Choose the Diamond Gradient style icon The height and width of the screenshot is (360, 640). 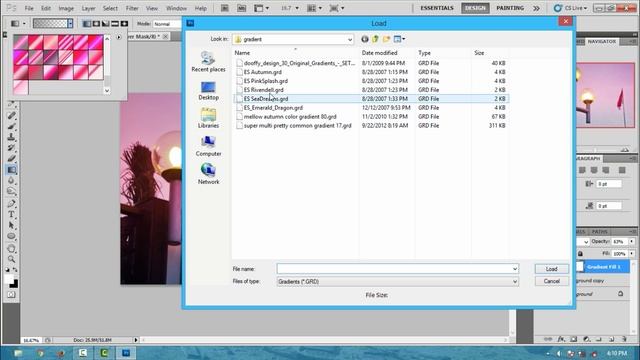[x=124, y=24]
